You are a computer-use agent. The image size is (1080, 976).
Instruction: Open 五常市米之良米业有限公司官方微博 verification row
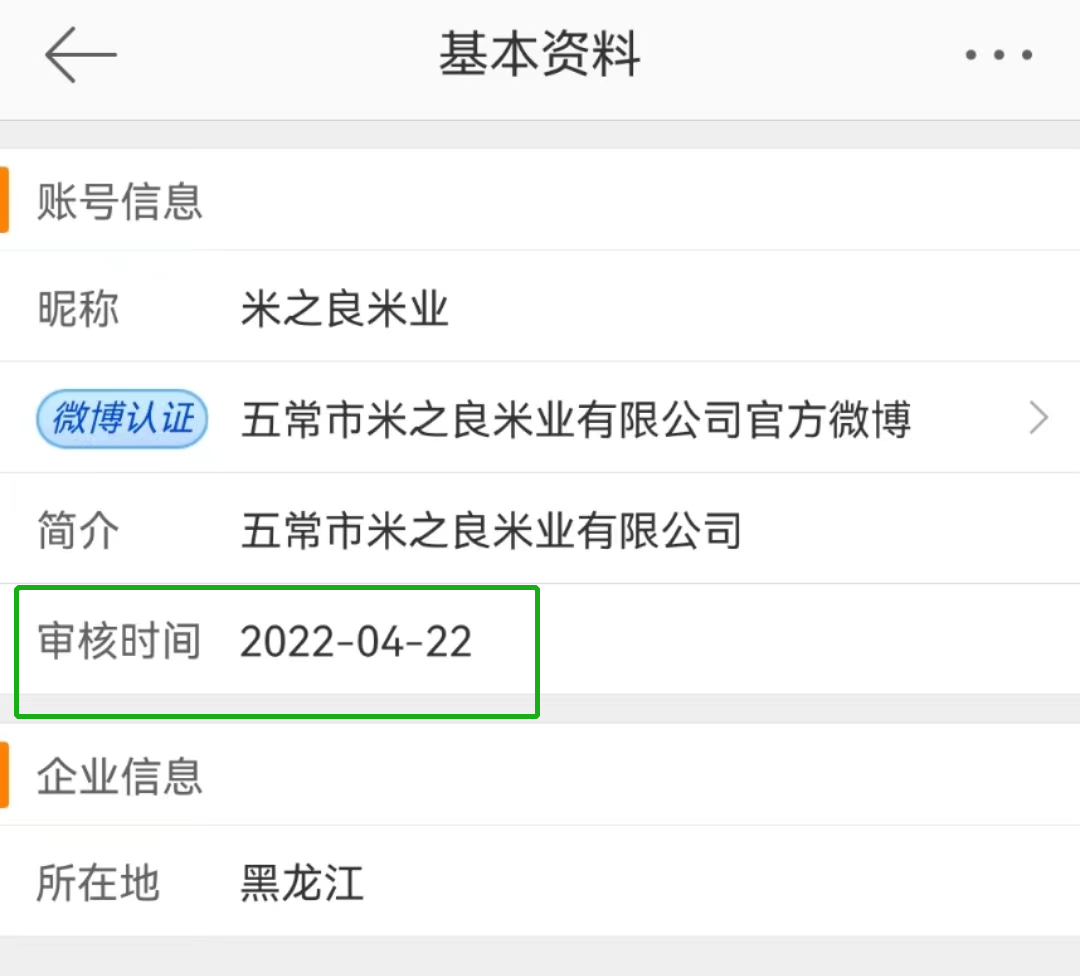pos(540,418)
